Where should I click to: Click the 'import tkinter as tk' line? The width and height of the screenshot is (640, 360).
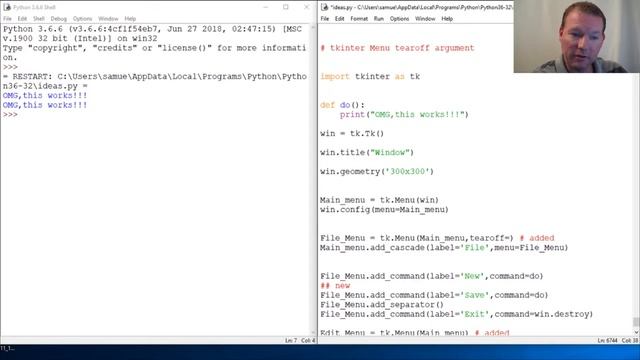tap(370, 77)
